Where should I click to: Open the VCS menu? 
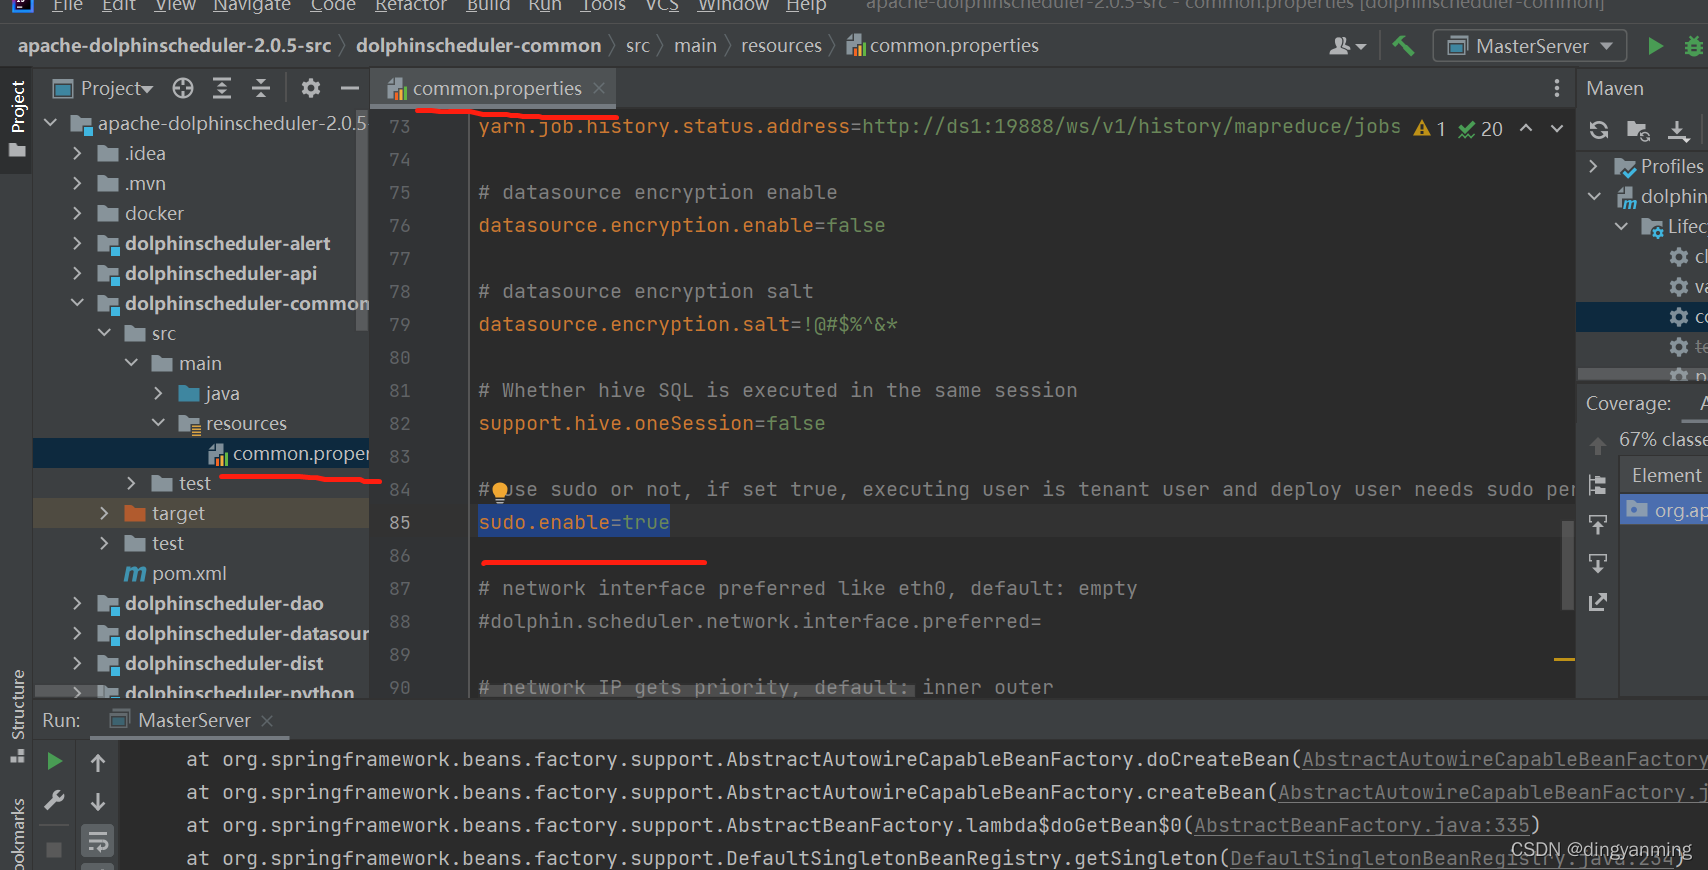pos(662,6)
